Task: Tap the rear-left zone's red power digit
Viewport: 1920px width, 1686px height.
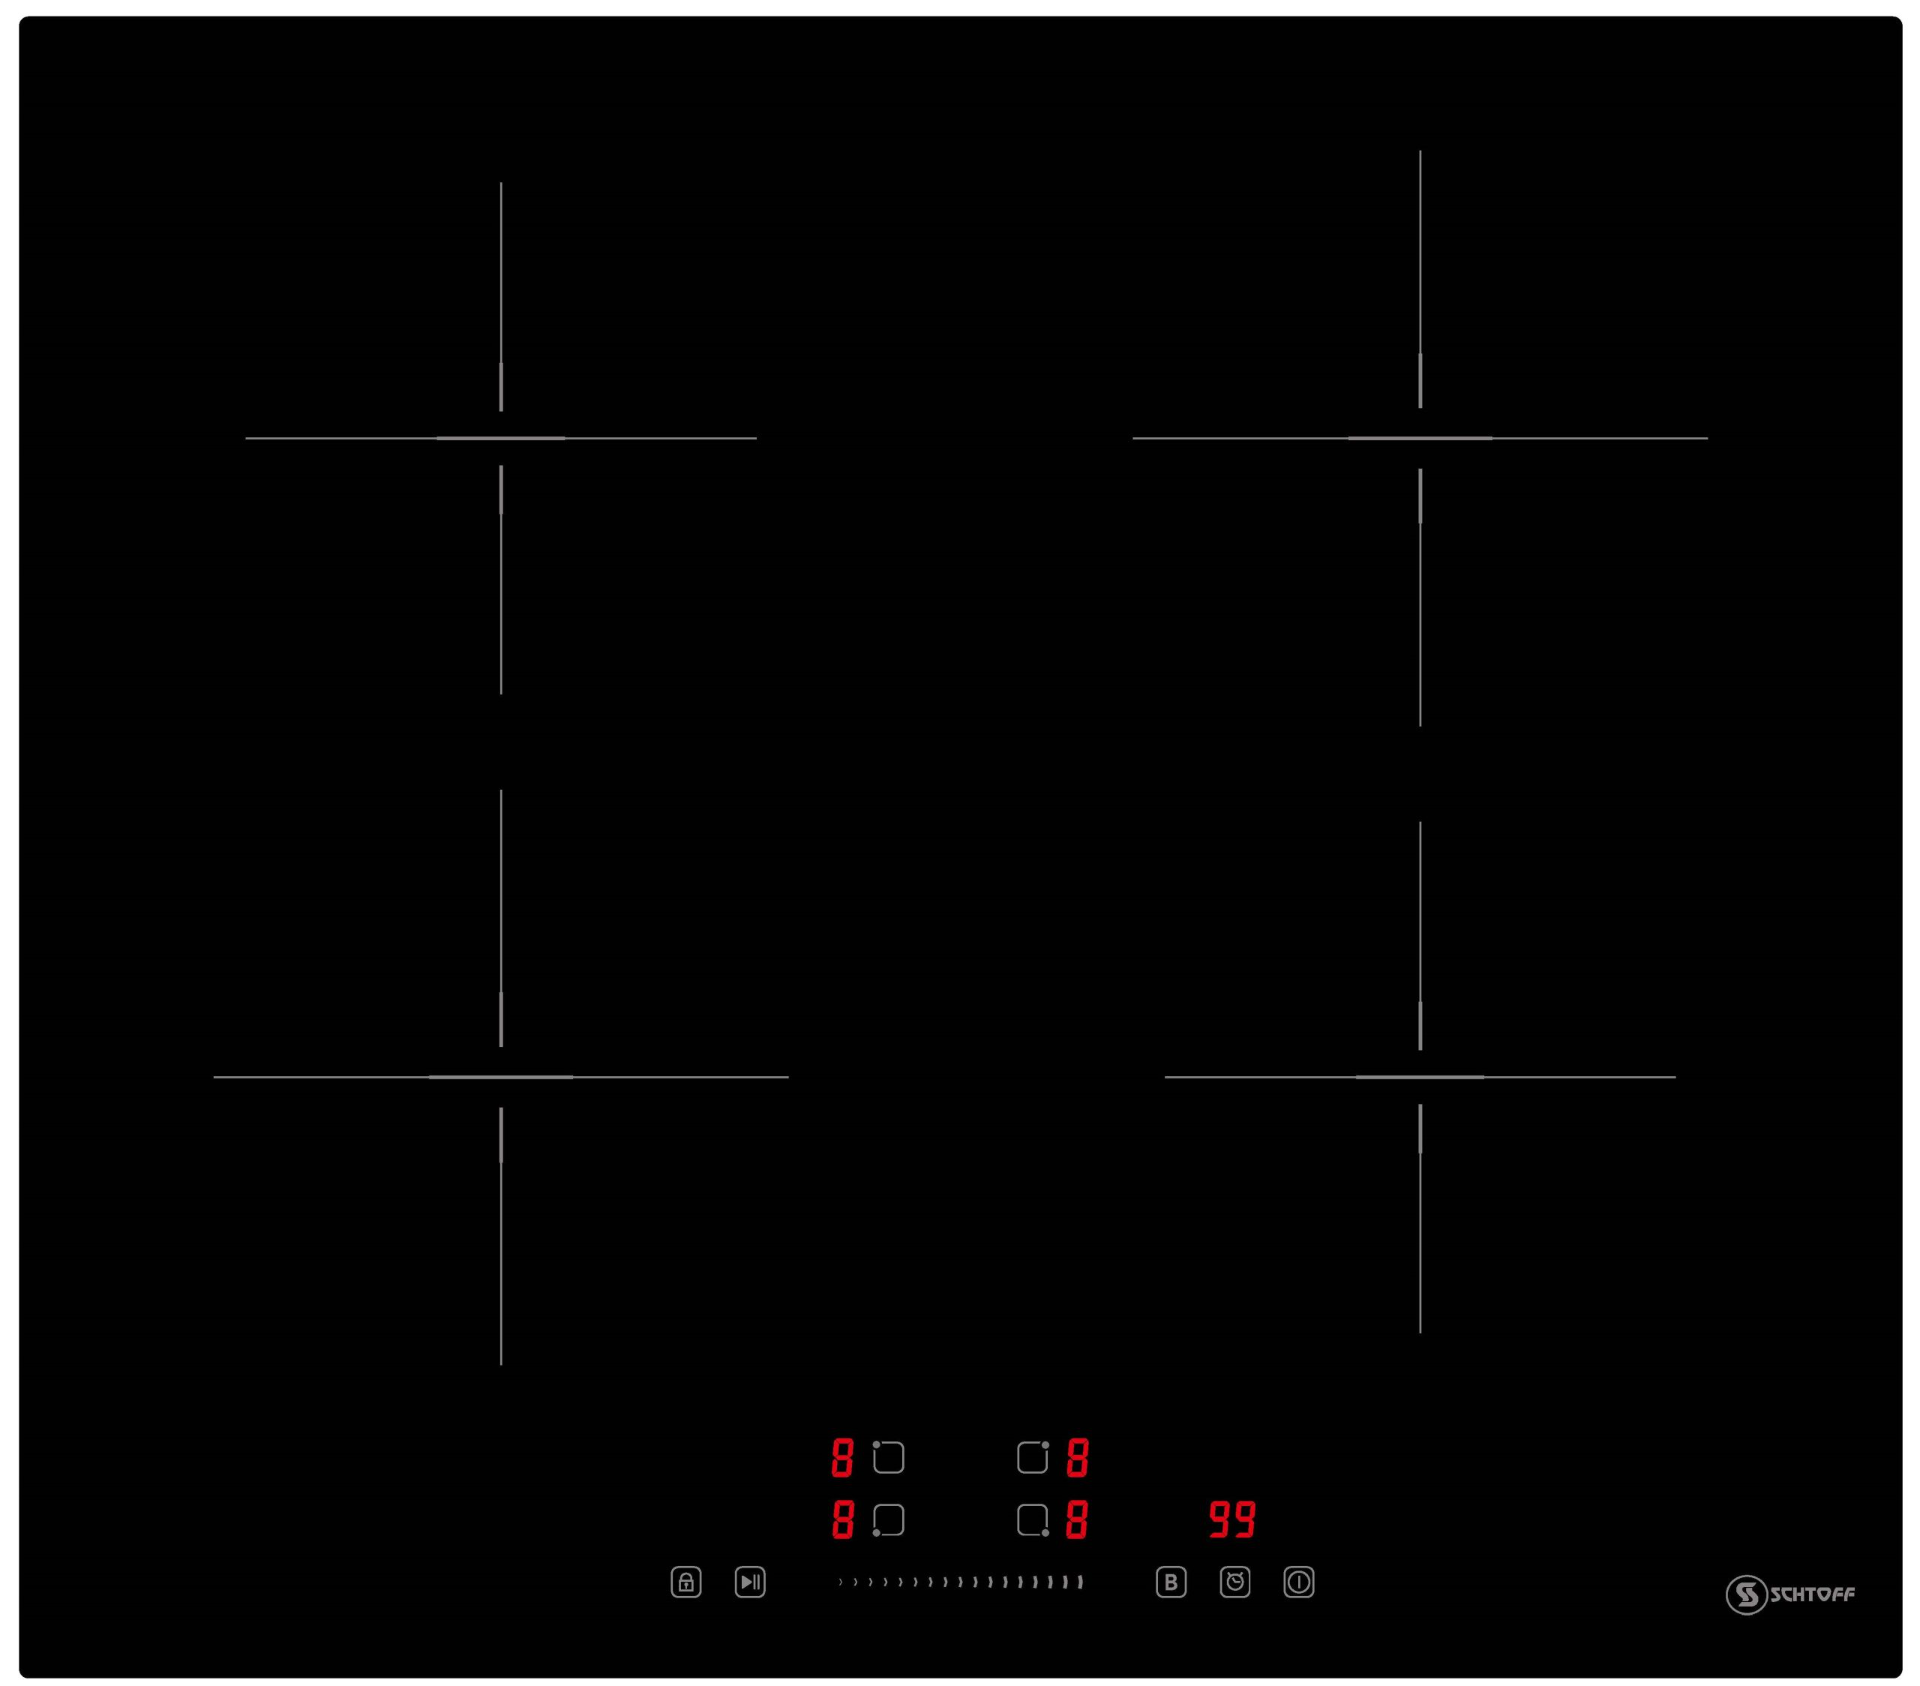Action: pyautogui.click(x=842, y=1457)
